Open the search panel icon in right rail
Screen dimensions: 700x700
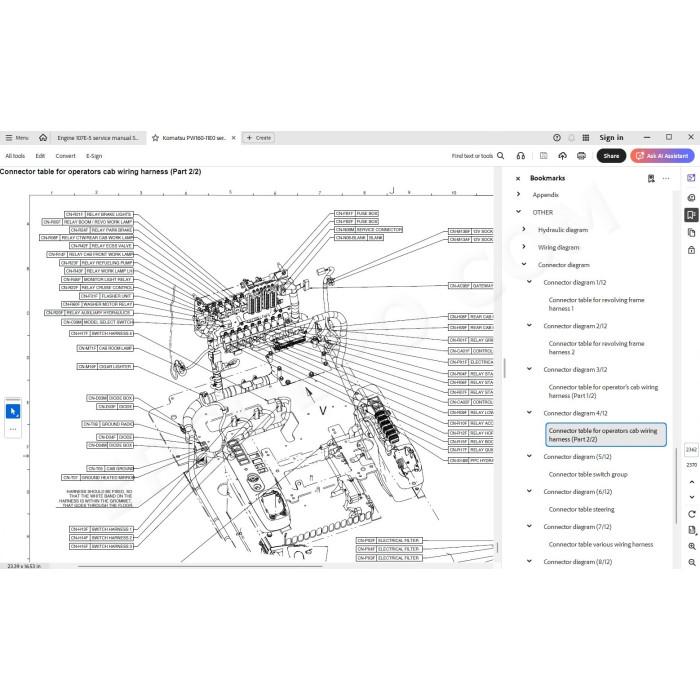pyautogui.click(x=691, y=197)
